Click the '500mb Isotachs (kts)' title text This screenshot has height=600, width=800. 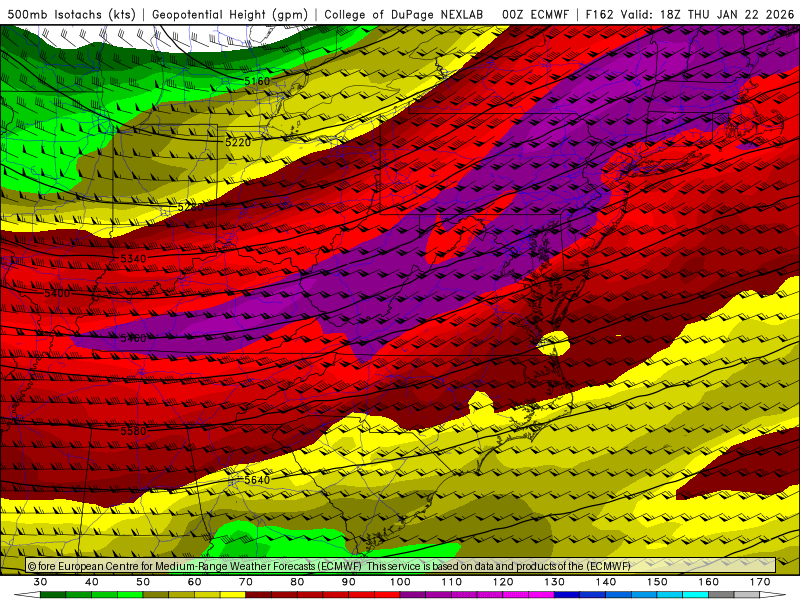[71, 14]
